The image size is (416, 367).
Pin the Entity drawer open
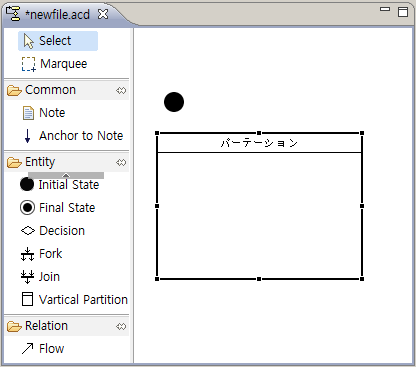pyautogui.click(x=121, y=162)
